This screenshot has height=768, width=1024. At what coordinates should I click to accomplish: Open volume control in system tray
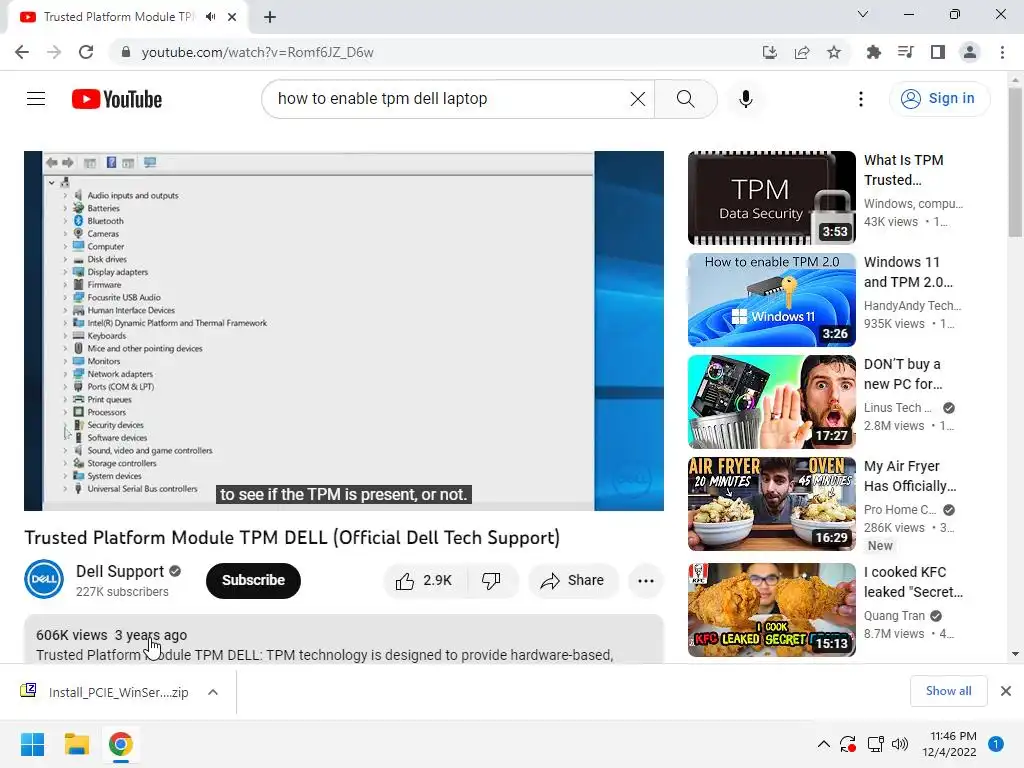click(900, 744)
